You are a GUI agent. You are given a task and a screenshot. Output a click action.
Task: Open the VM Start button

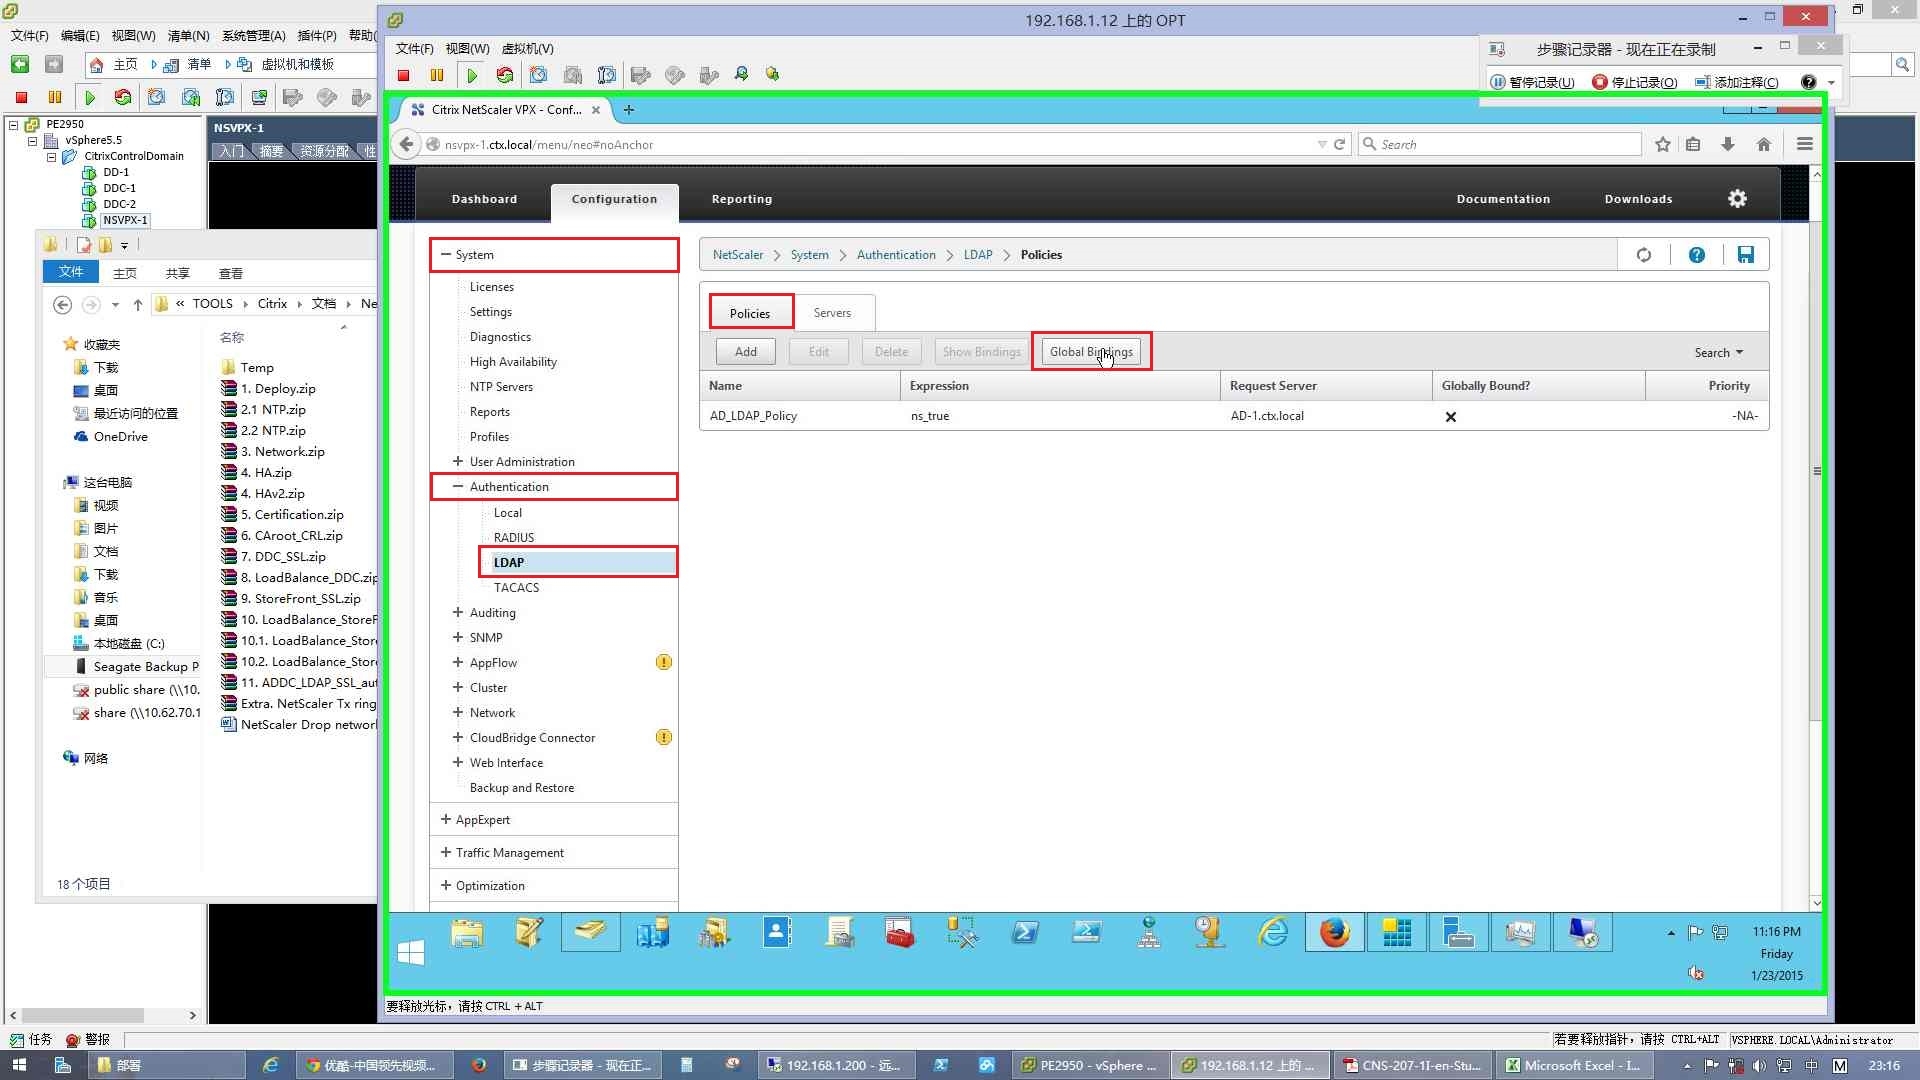coord(411,953)
